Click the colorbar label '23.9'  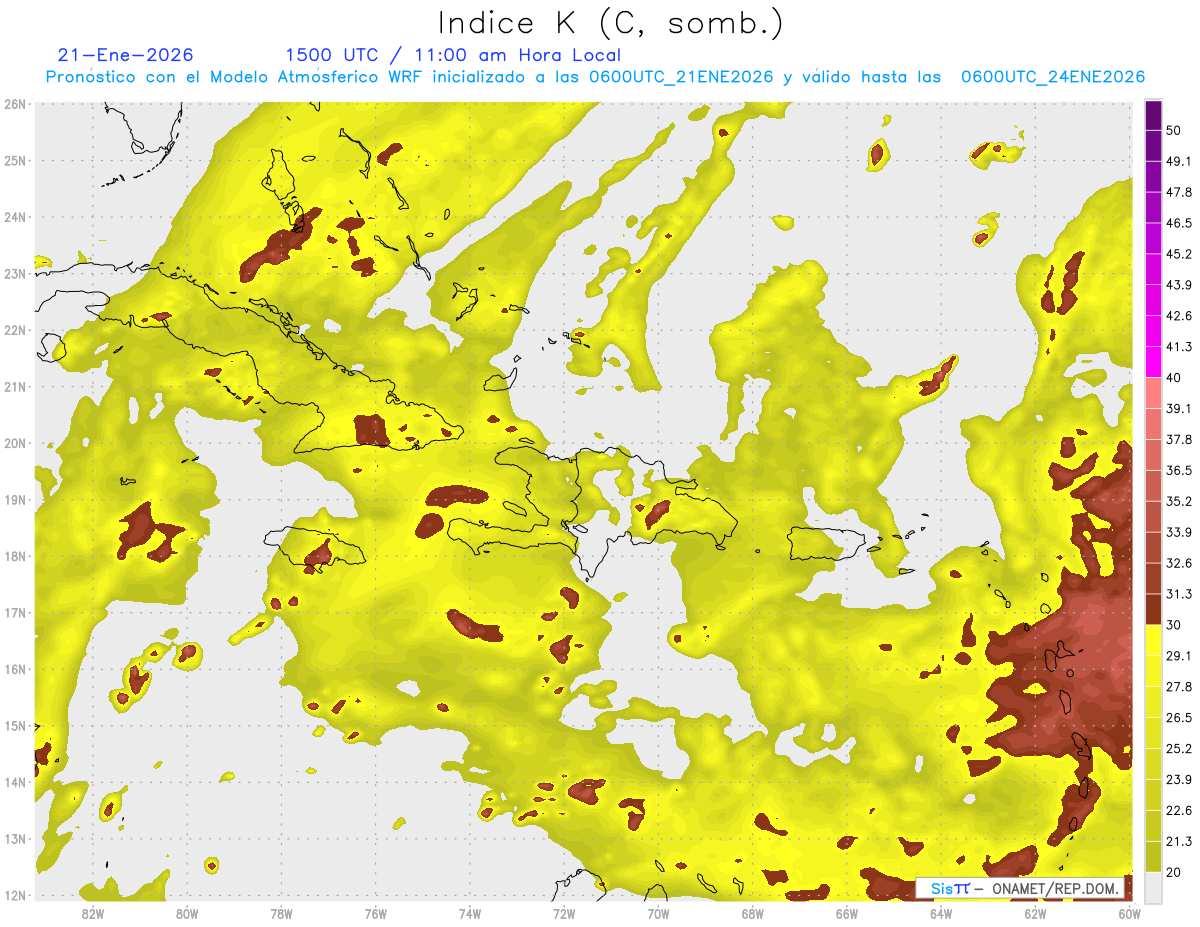pos(1178,779)
